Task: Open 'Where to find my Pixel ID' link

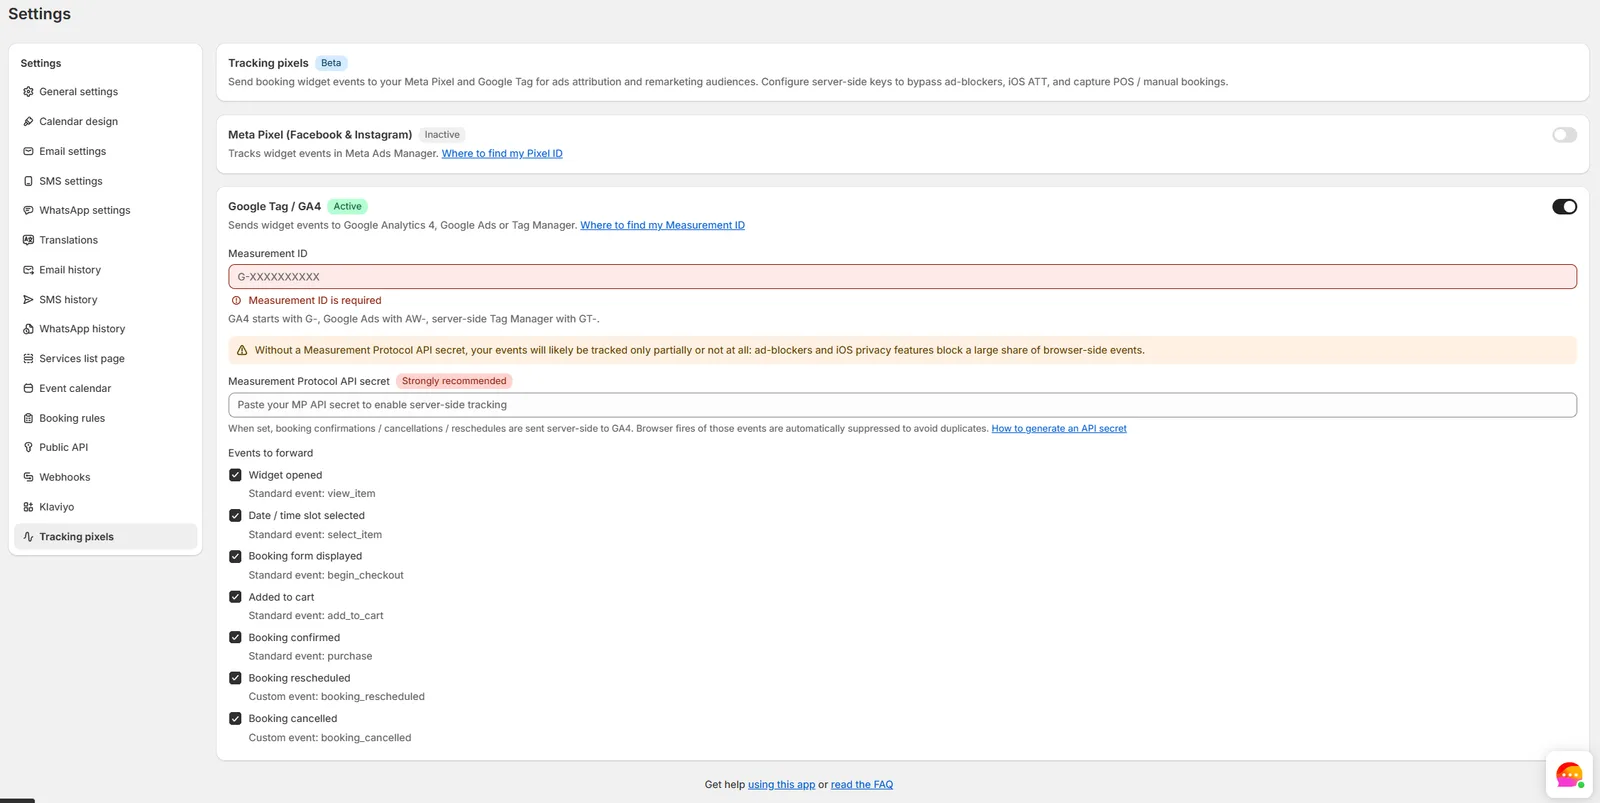Action: pos(502,154)
